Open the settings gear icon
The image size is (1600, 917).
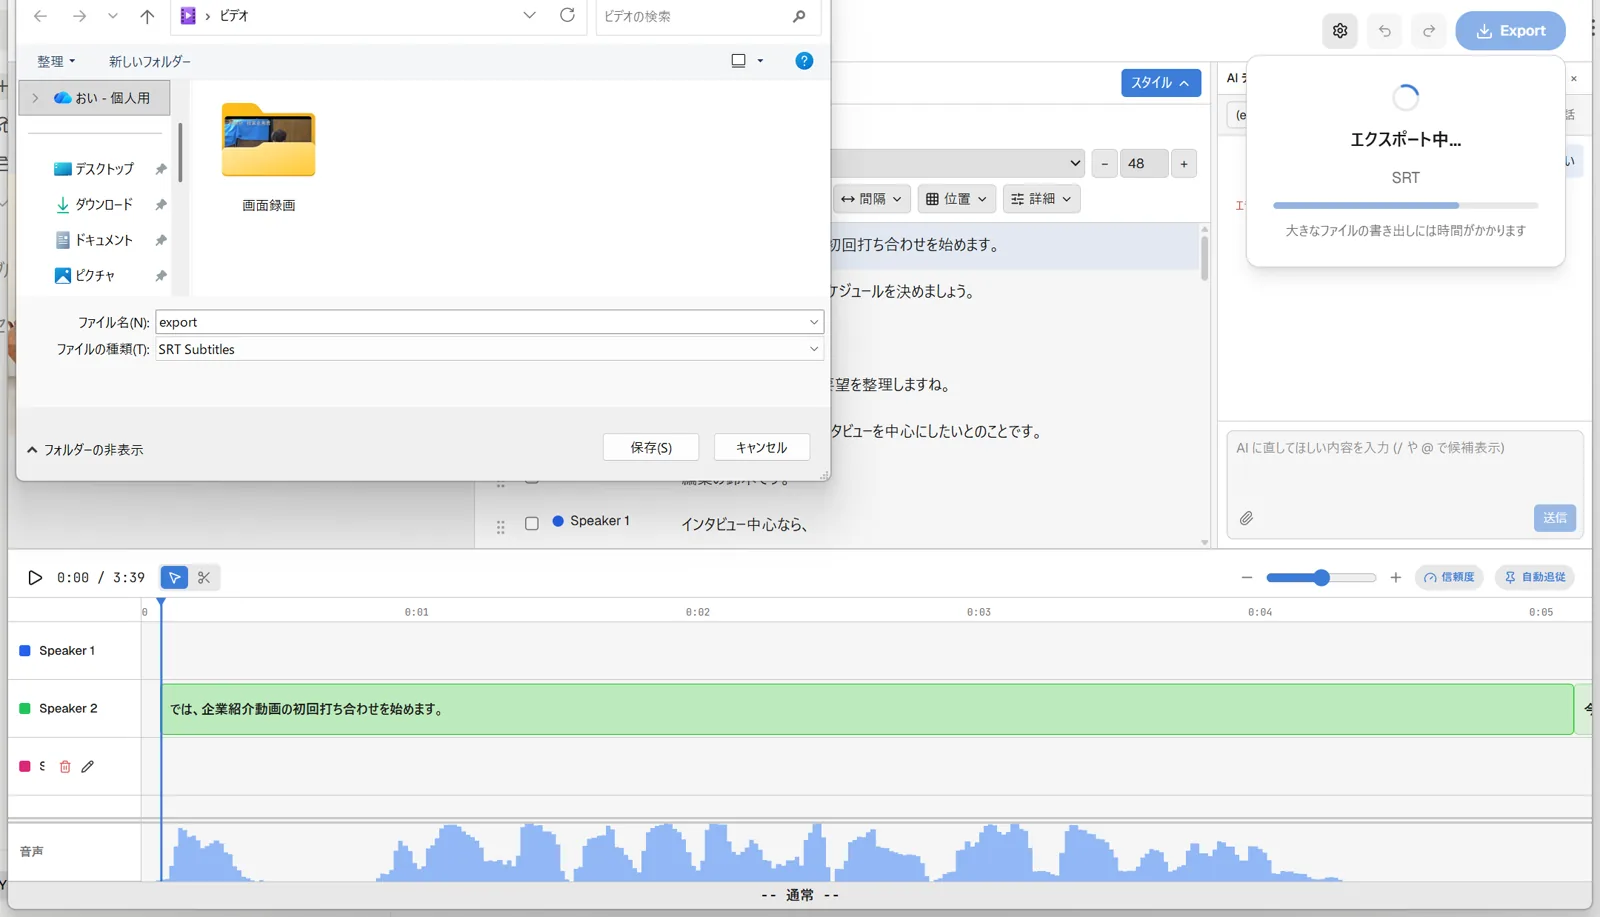(x=1340, y=31)
